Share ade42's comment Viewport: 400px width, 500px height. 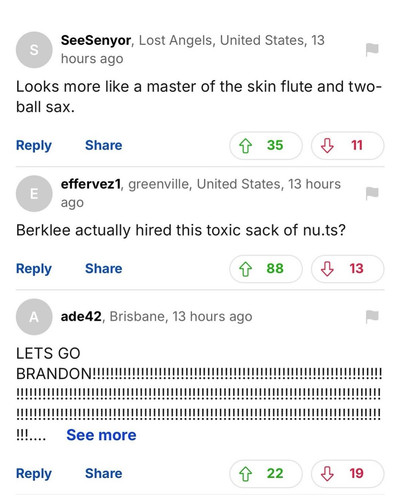point(104,473)
